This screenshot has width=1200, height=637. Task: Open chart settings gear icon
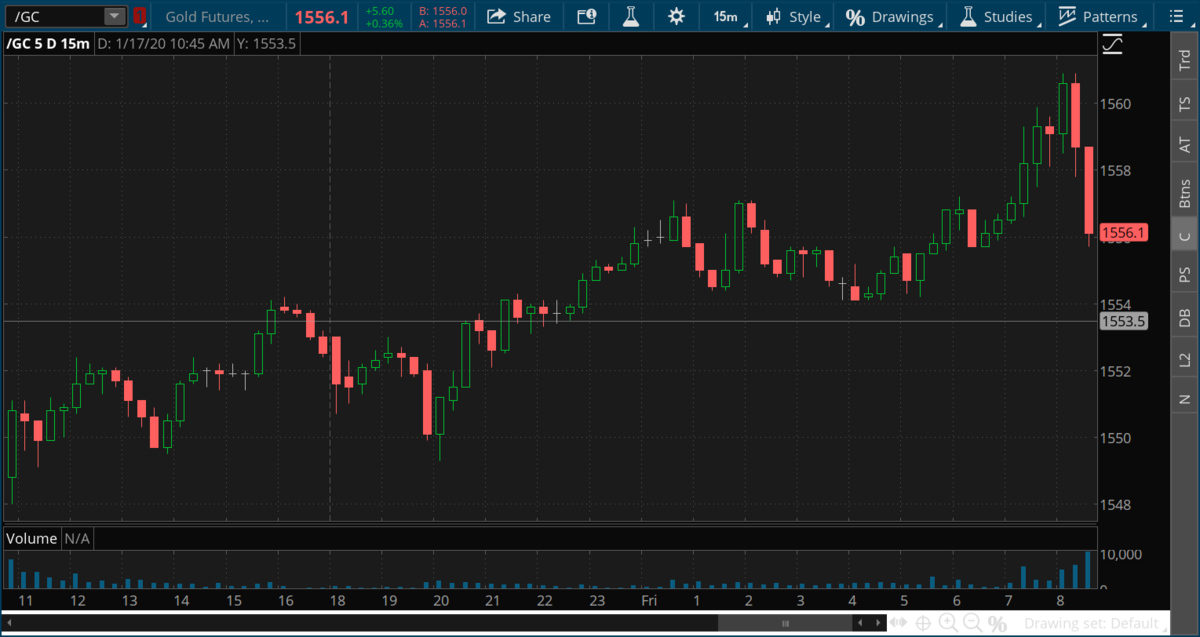[677, 16]
